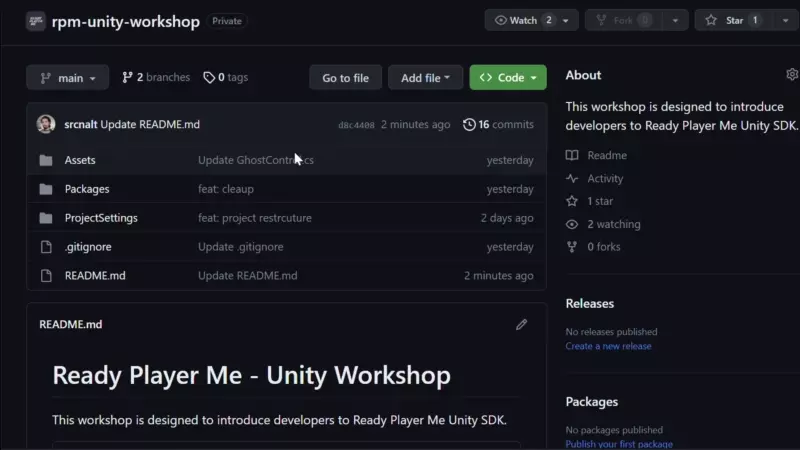Image resolution: width=800 pixels, height=450 pixels.
Task: Open the .gitignore file
Action: (x=88, y=247)
